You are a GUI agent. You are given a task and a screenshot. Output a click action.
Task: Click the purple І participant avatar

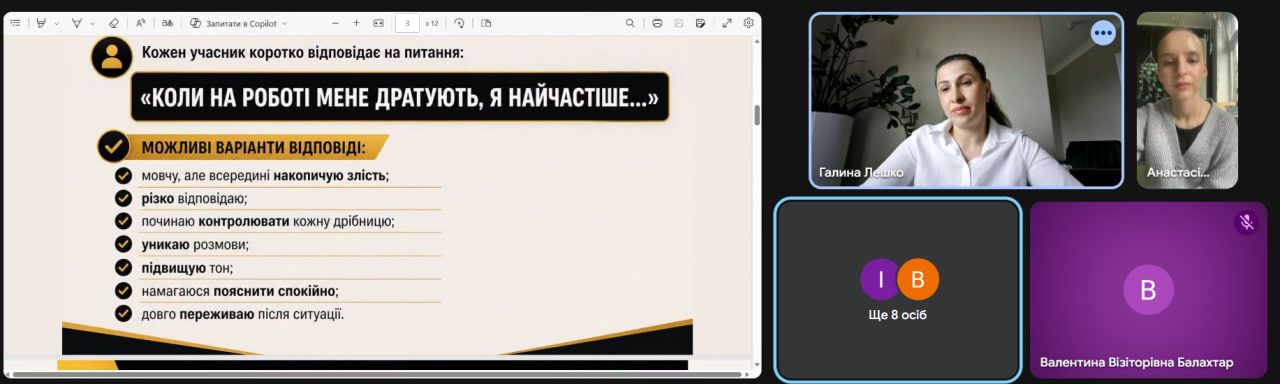pos(881,279)
